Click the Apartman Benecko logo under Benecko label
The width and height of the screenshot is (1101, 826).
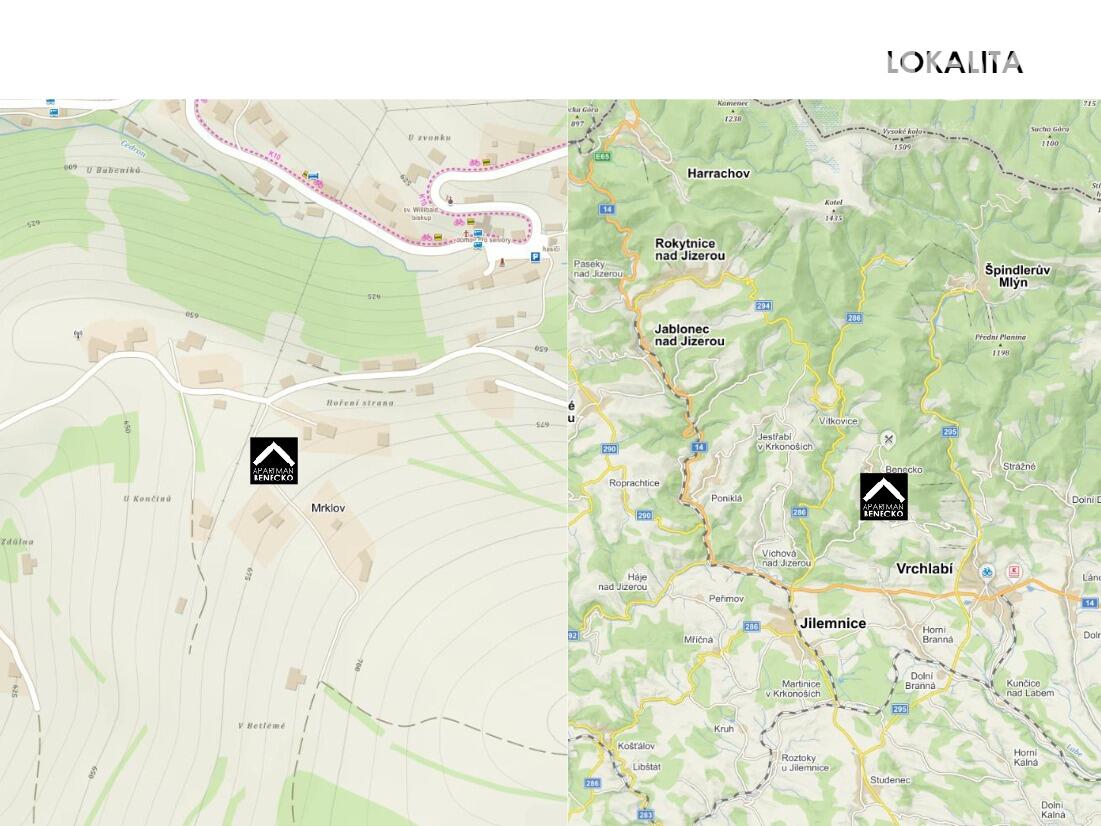point(884,497)
